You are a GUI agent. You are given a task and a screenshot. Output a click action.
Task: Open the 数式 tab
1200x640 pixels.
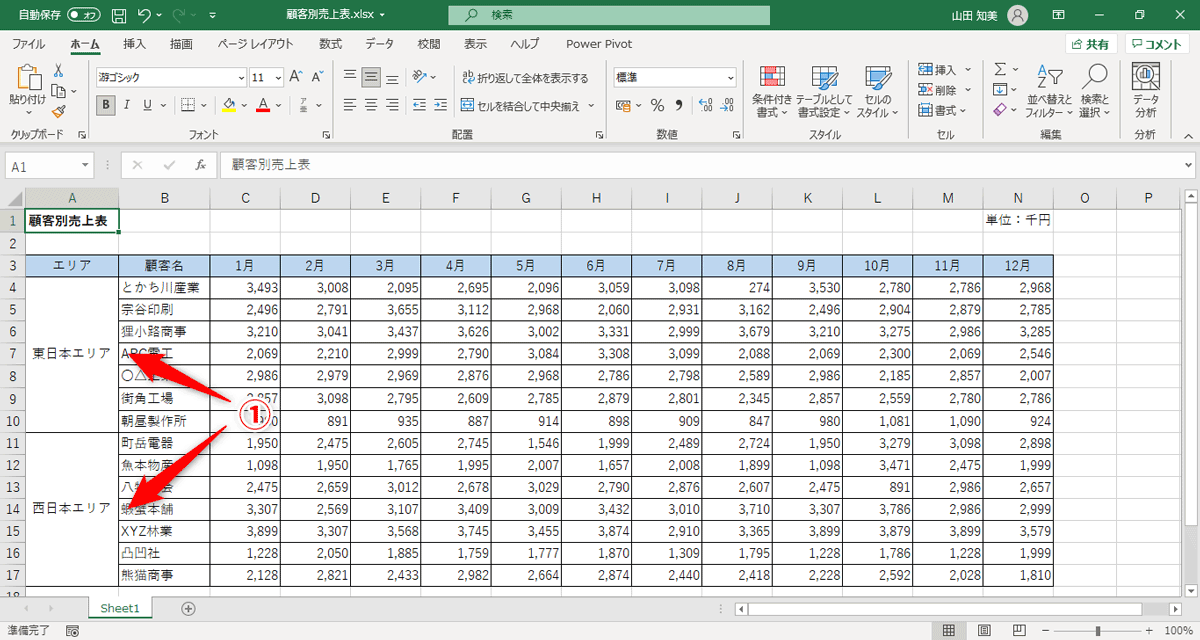(x=331, y=44)
